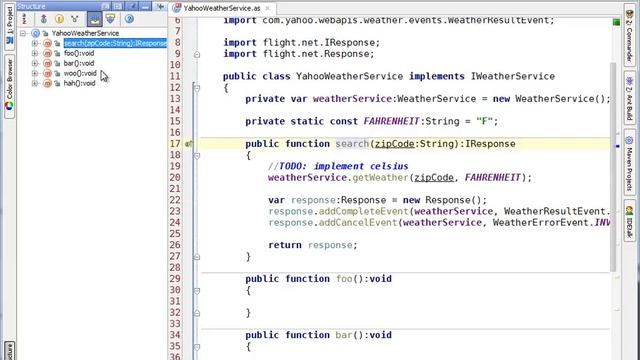Screen dimensions: 640x360
Task: Click method icon next to foo():void
Action: 47,53
